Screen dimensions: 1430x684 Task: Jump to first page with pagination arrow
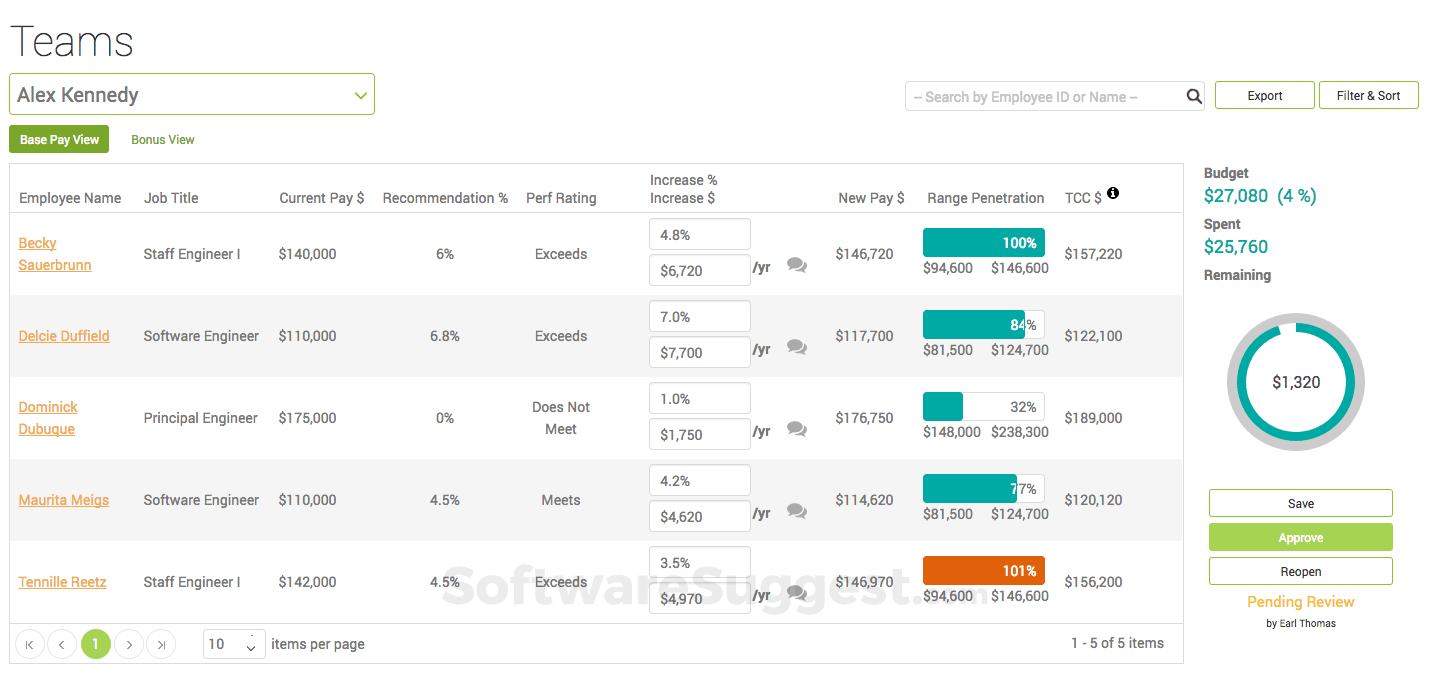[x=29, y=644]
